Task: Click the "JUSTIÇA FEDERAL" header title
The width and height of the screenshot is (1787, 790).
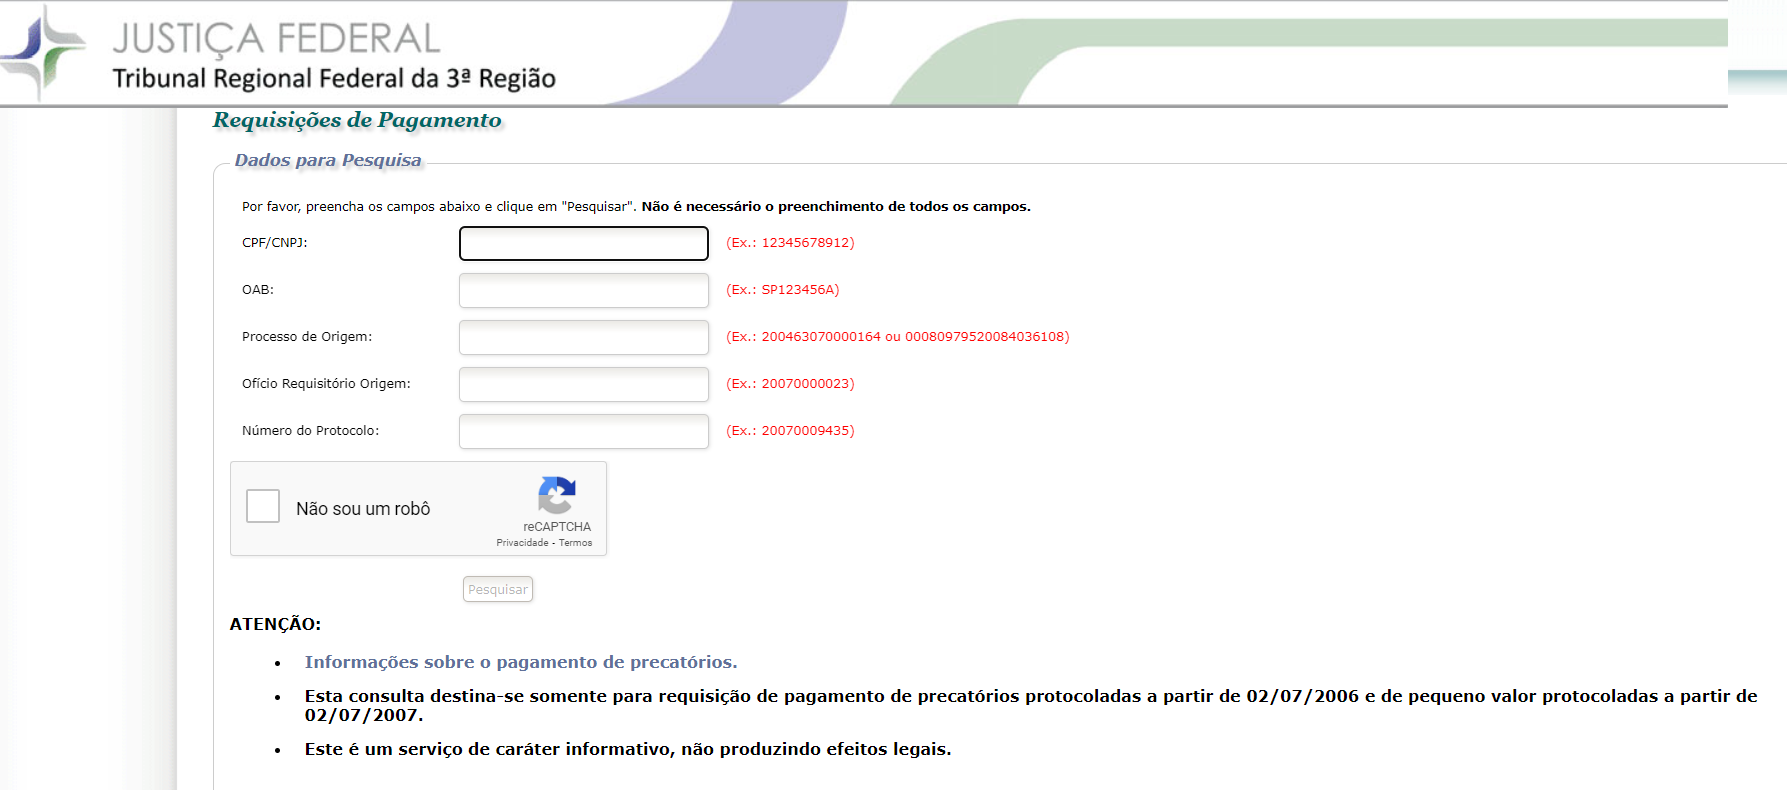Action: click(x=276, y=39)
